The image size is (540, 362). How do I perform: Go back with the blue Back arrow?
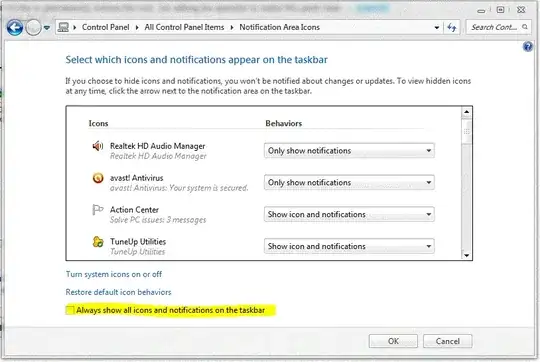(x=15, y=28)
